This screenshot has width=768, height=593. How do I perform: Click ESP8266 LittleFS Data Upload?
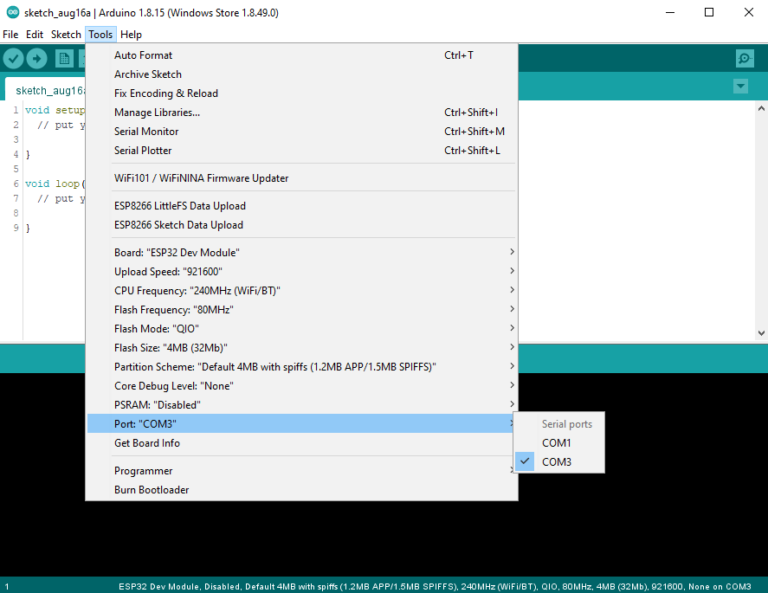coord(179,206)
